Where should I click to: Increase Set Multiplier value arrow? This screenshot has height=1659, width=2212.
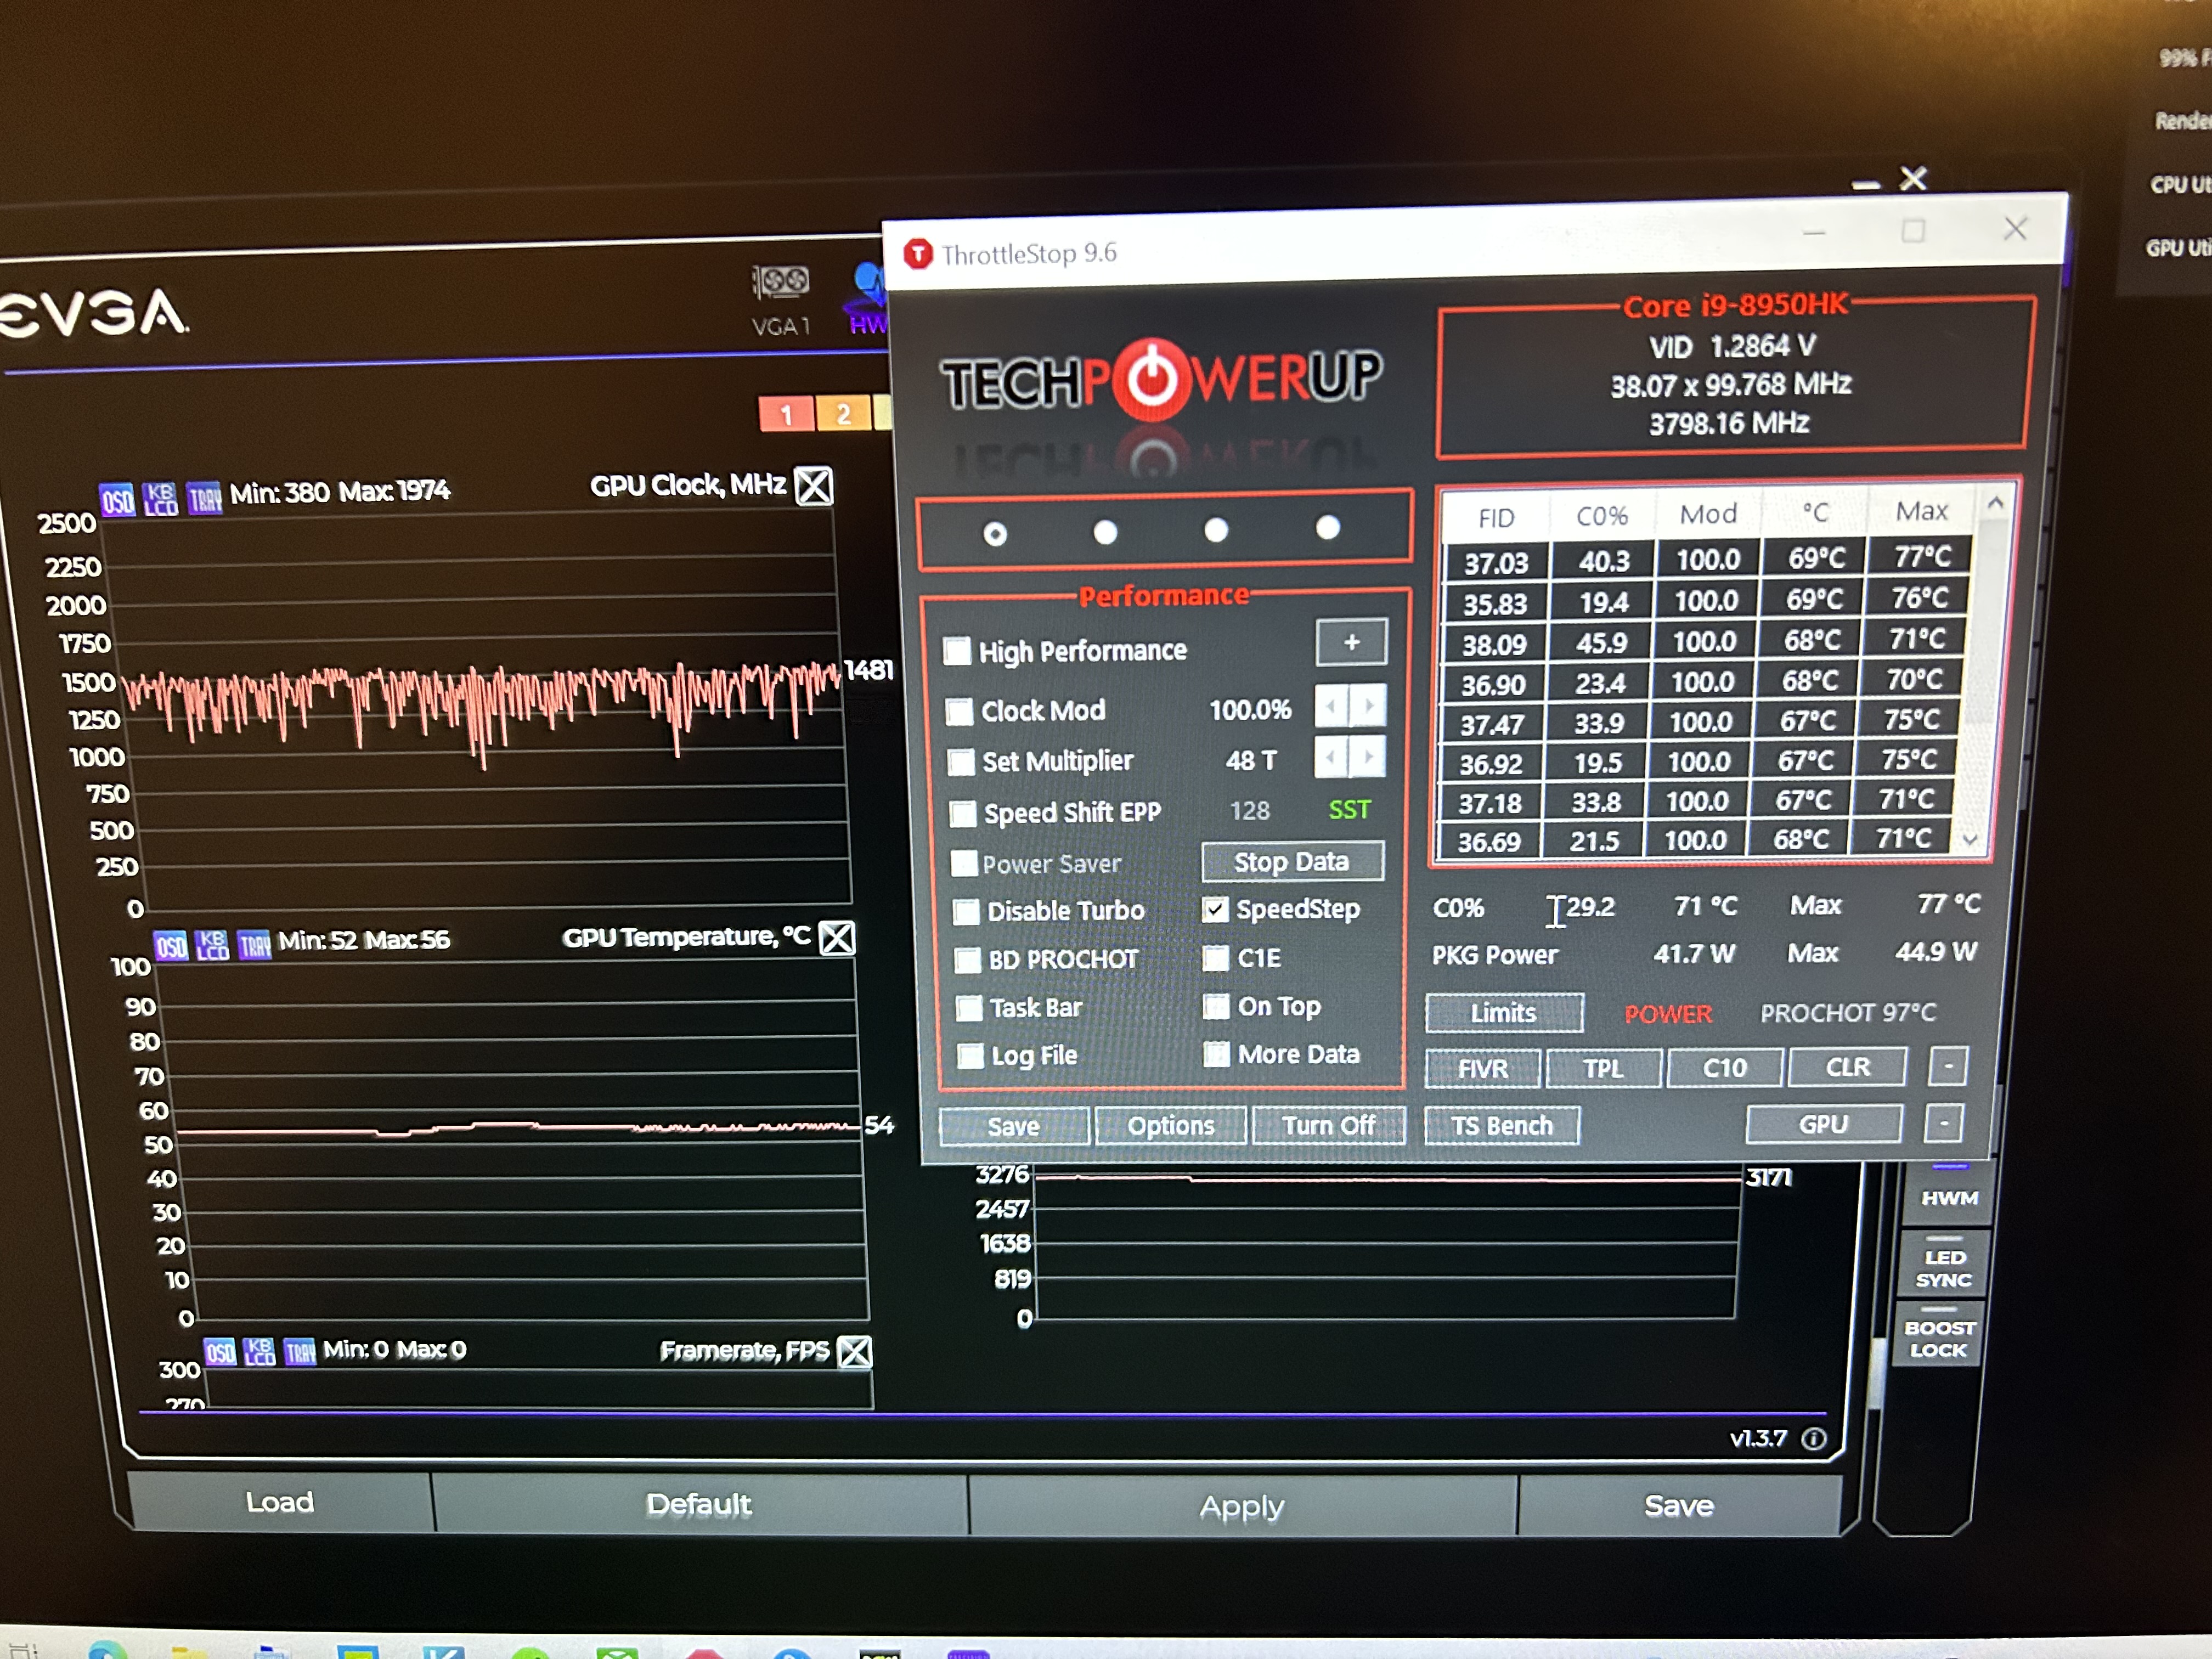1368,757
